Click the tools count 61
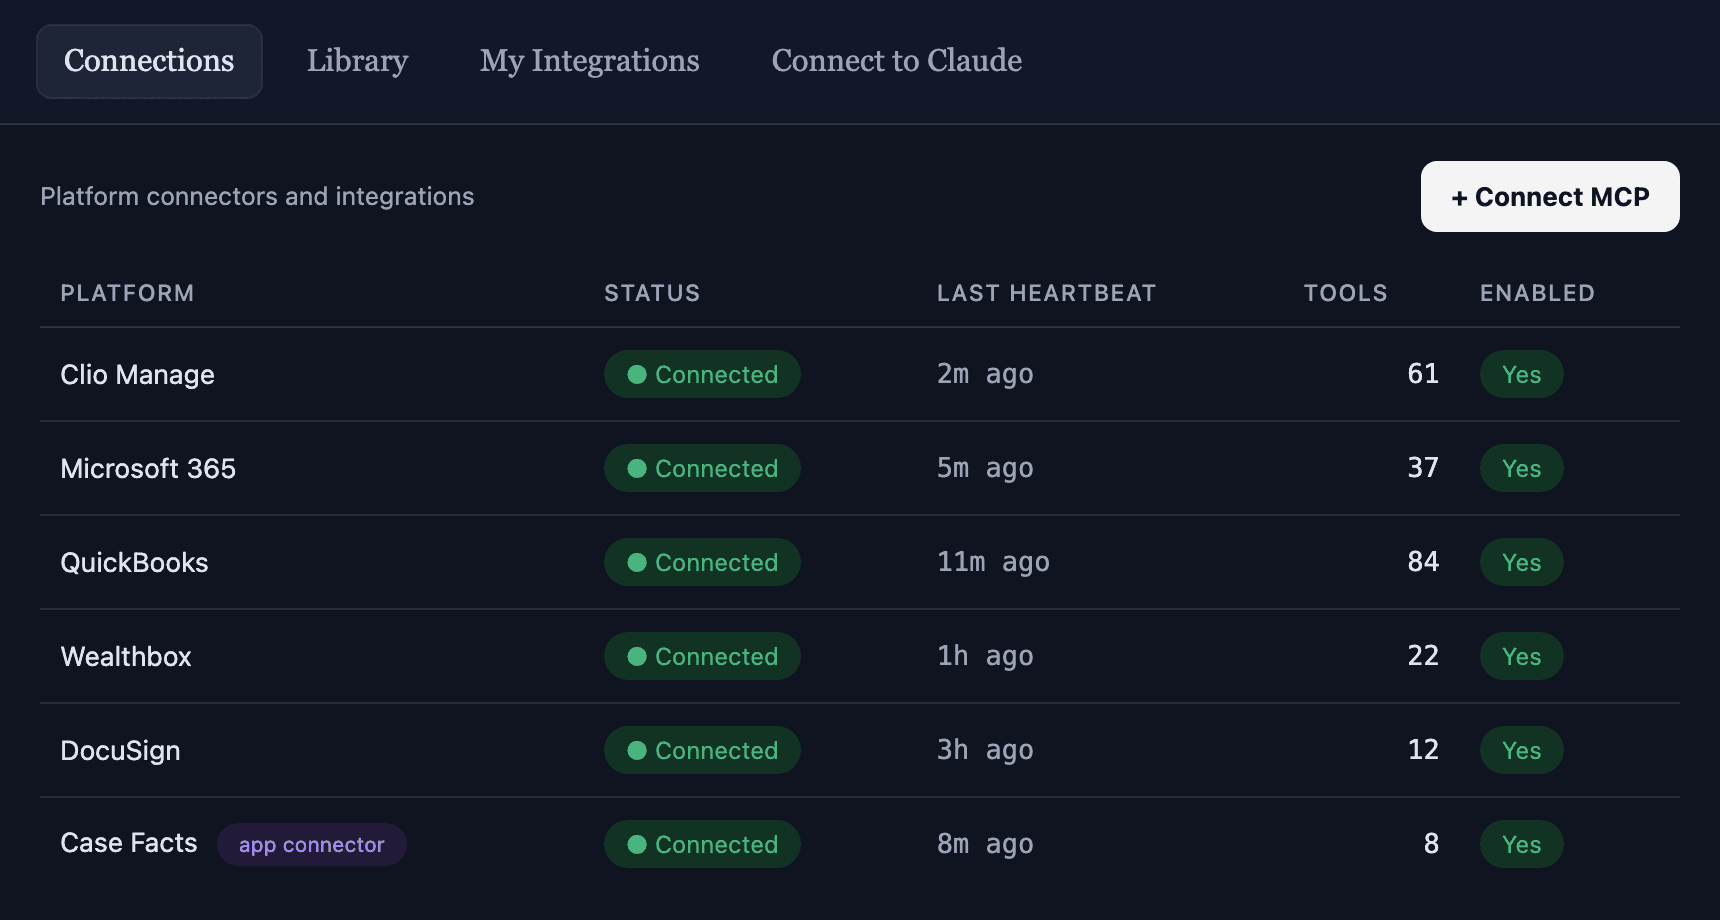 pyautogui.click(x=1423, y=374)
